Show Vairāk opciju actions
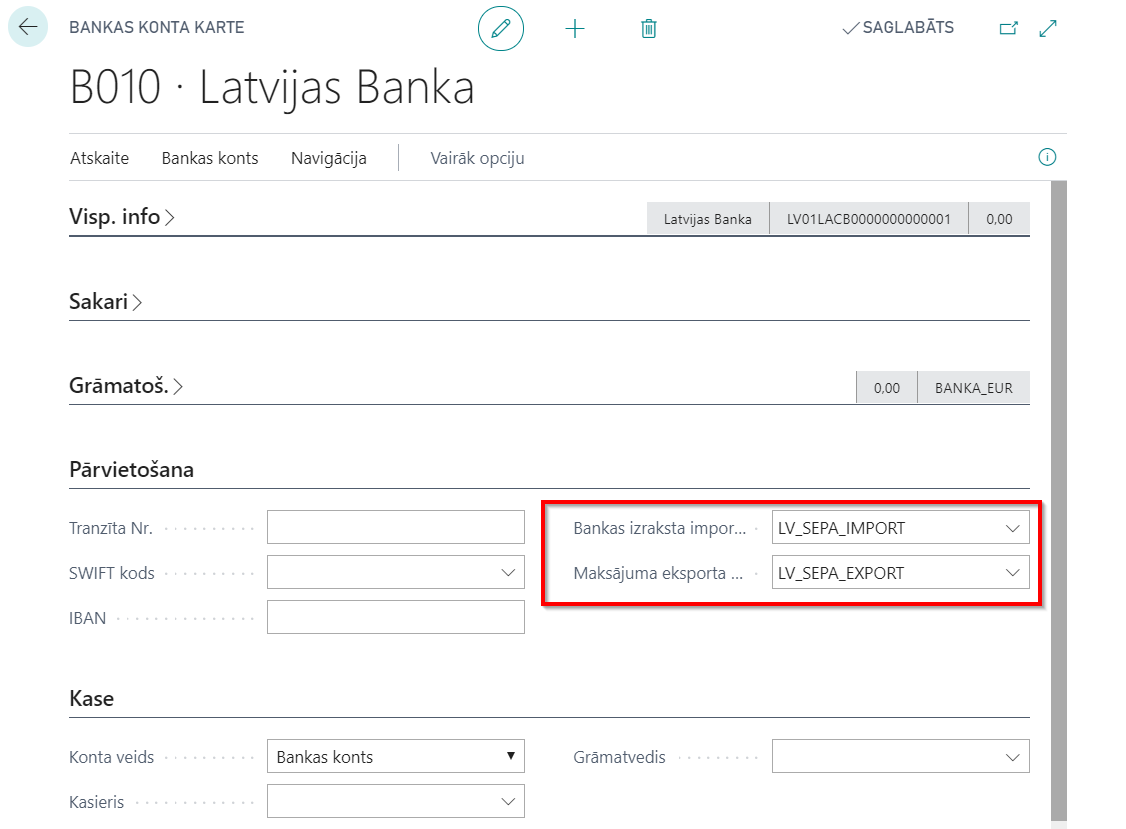 [477, 158]
